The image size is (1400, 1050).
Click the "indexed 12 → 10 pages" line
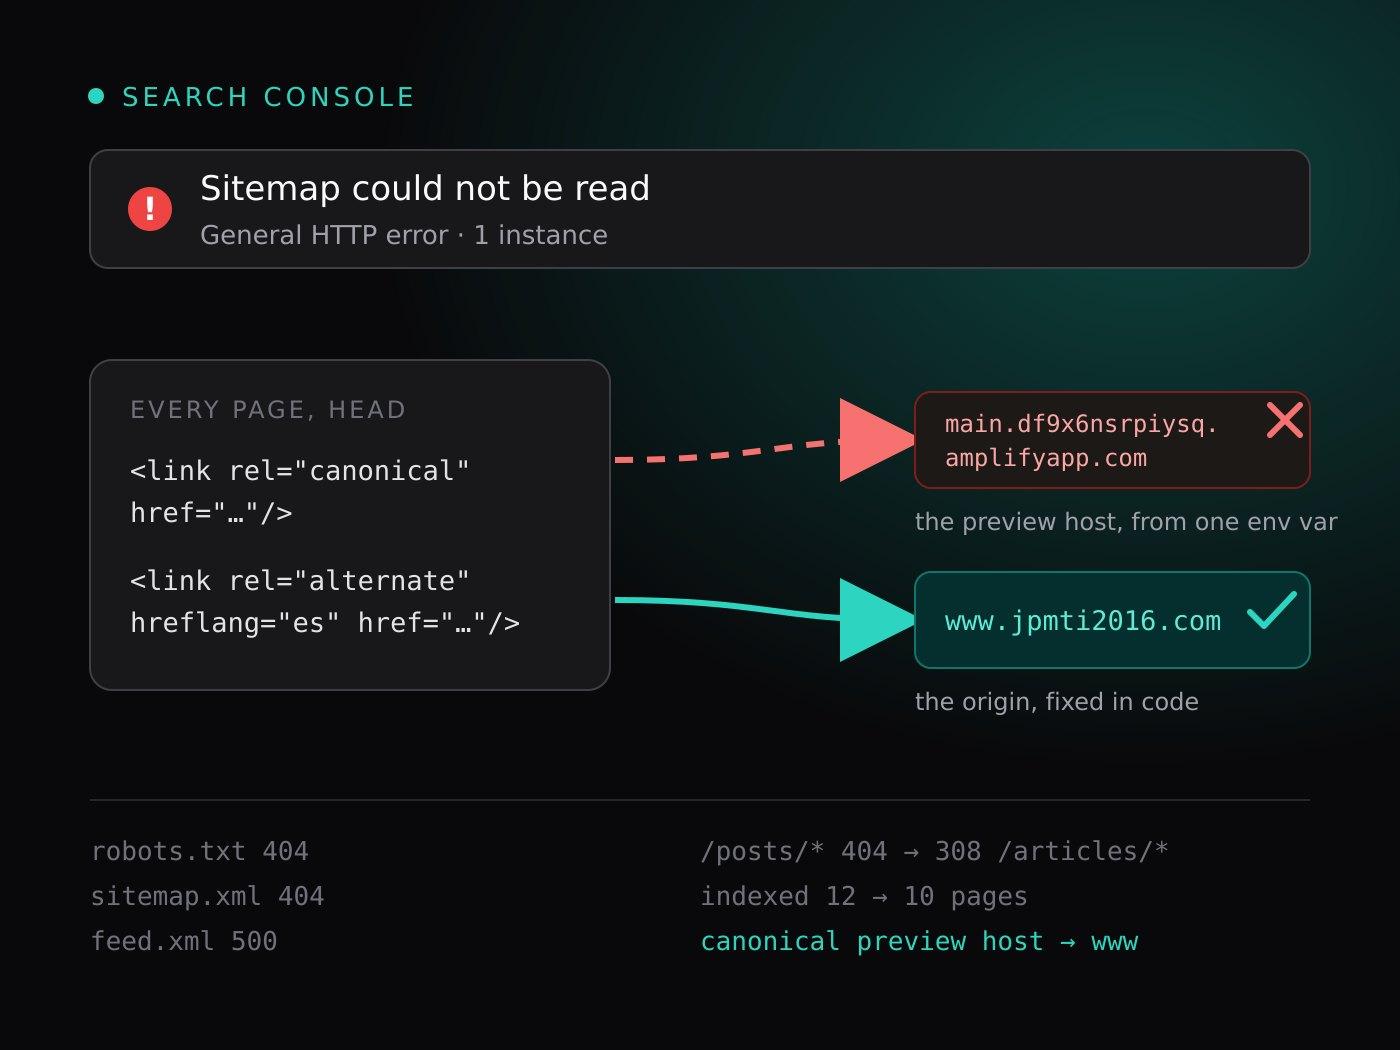point(864,896)
